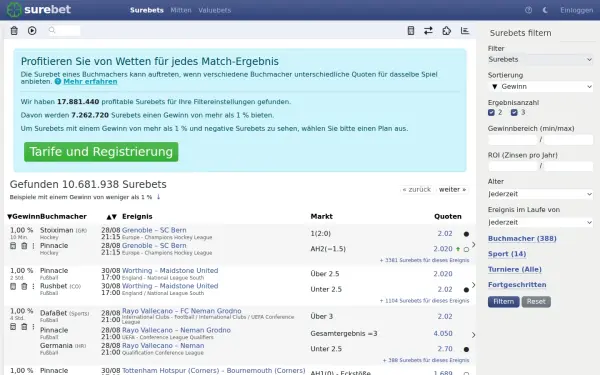The width and height of the screenshot is (600, 375).
Task: Click the Gewinnbereich maximum input field
Action: point(568,140)
